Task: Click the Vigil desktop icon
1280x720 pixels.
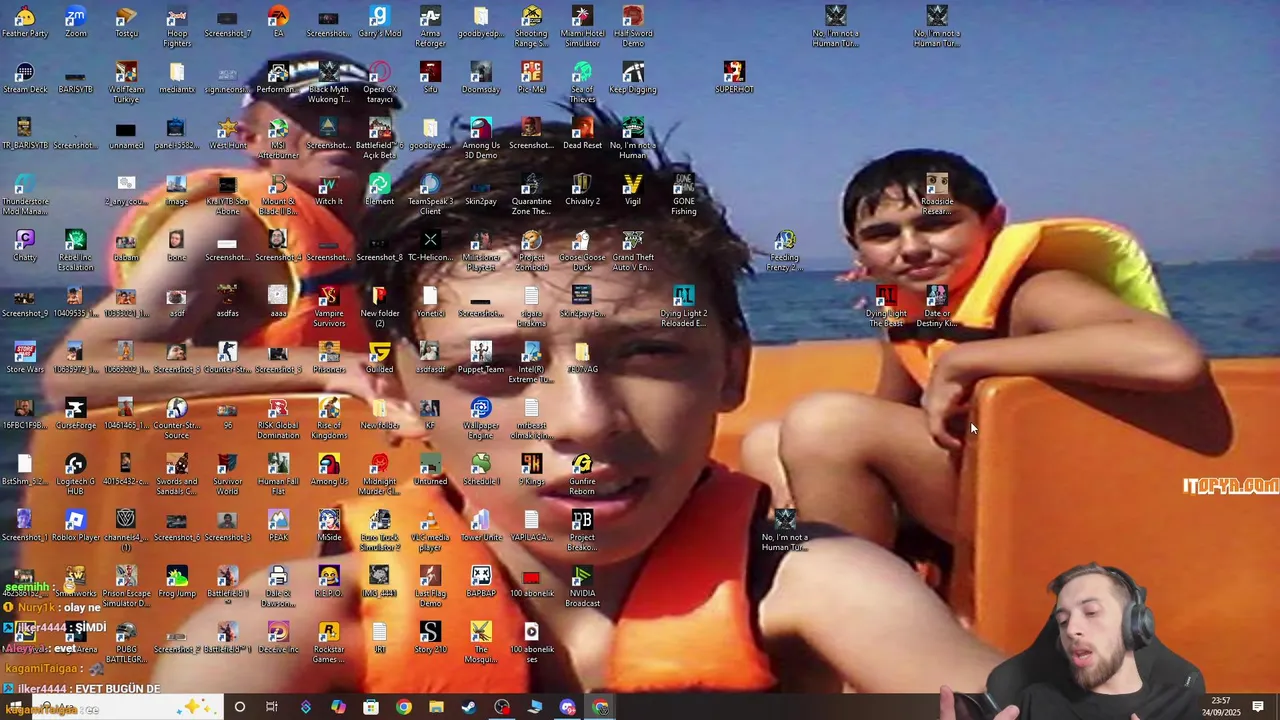Action: 633,190
